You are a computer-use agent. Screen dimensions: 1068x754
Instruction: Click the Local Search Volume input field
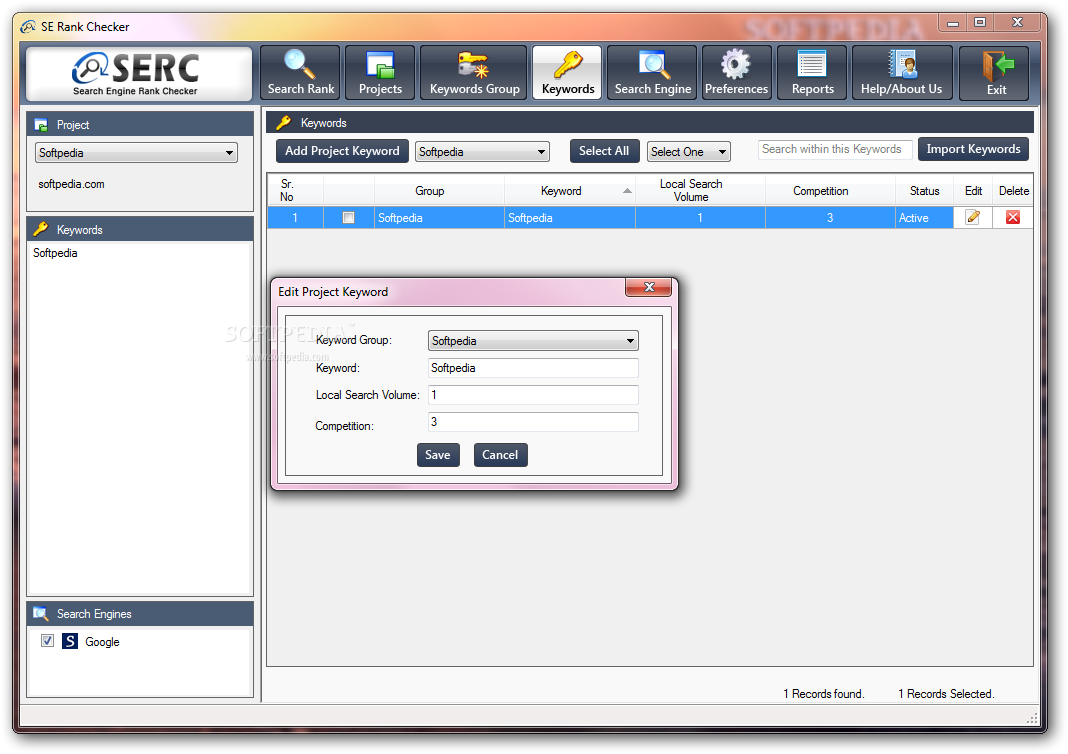(x=533, y=395)
